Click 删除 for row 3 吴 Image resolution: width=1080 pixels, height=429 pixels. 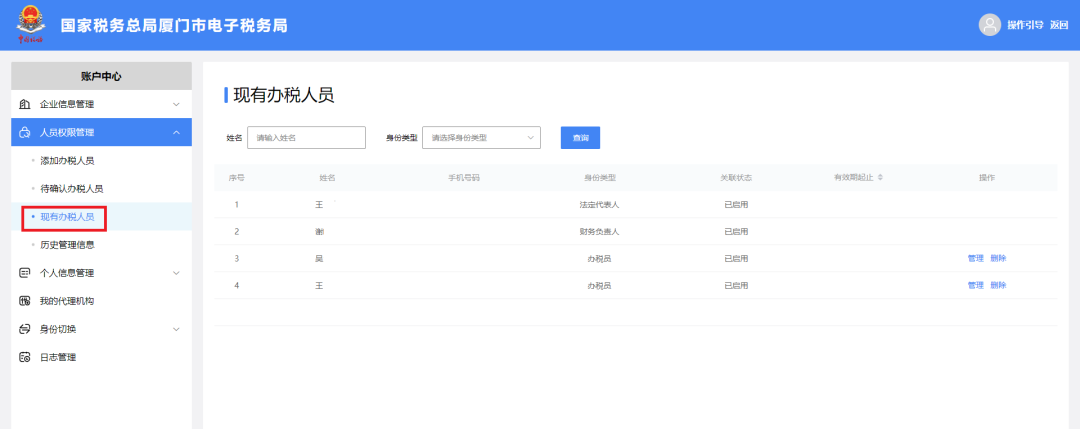click(998, 259)
